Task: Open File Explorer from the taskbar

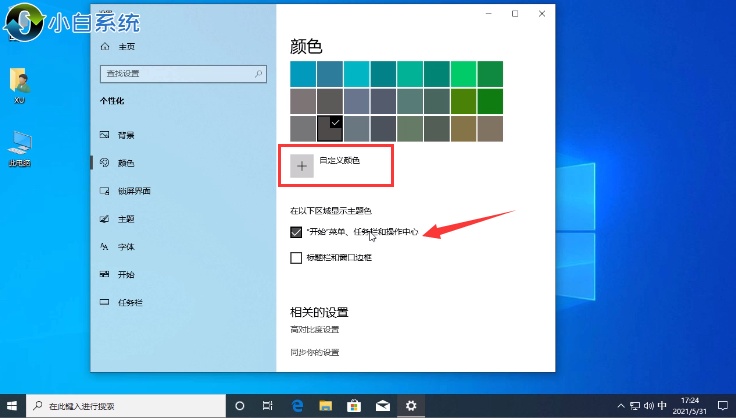Action: 325,406
